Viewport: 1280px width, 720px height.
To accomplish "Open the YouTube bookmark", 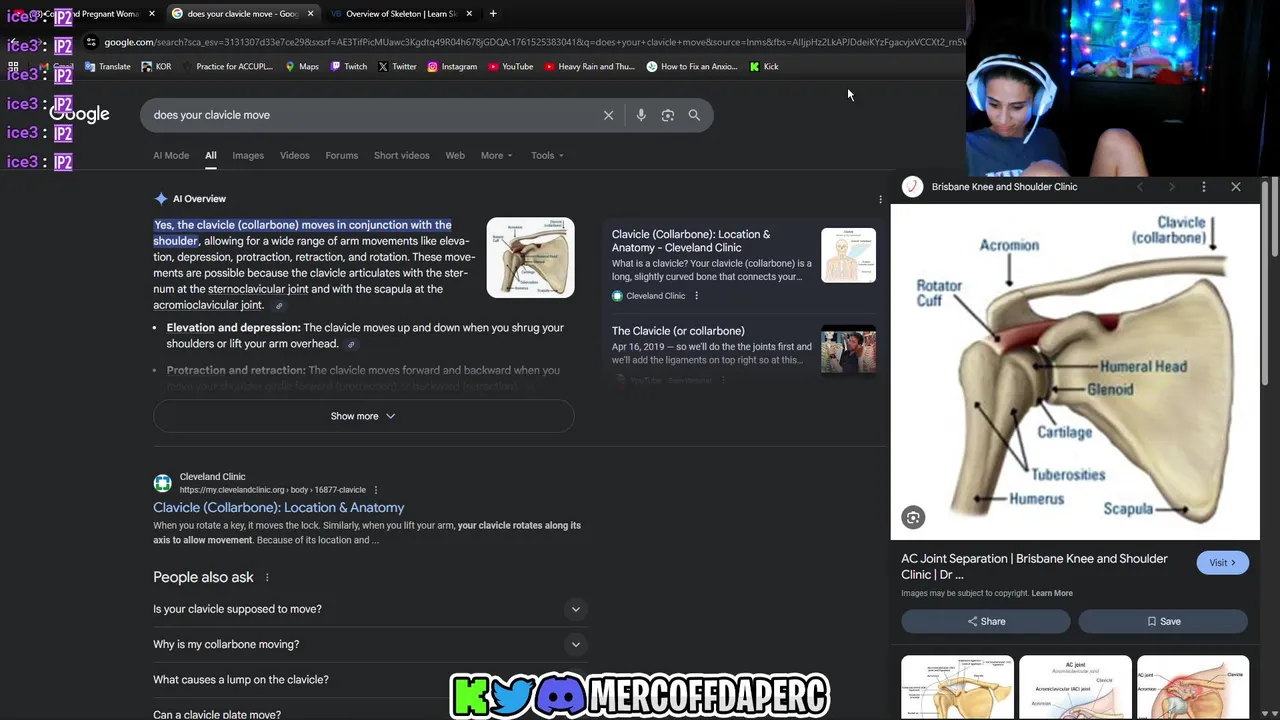I will pos(510,67).
